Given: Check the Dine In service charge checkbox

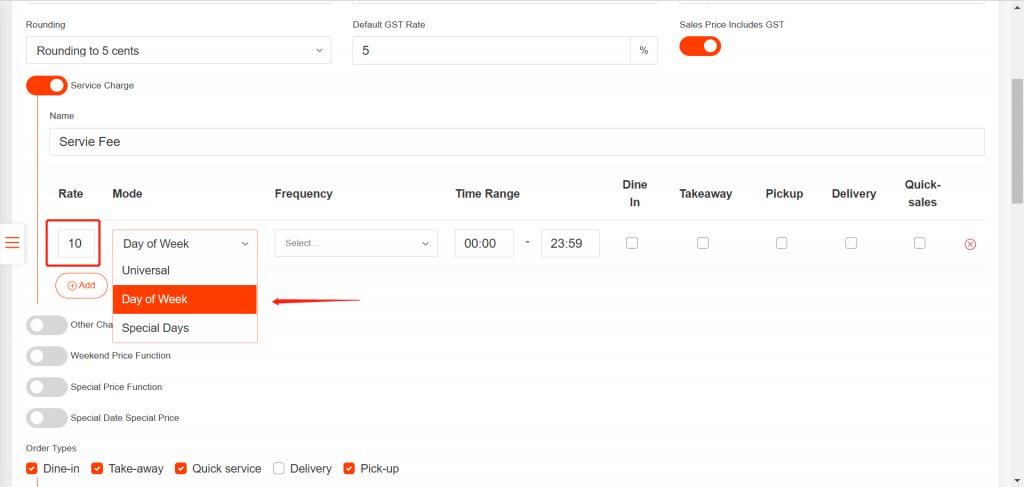Looking at the screenshot, I should pyautogui.click(x=631, y=243).
